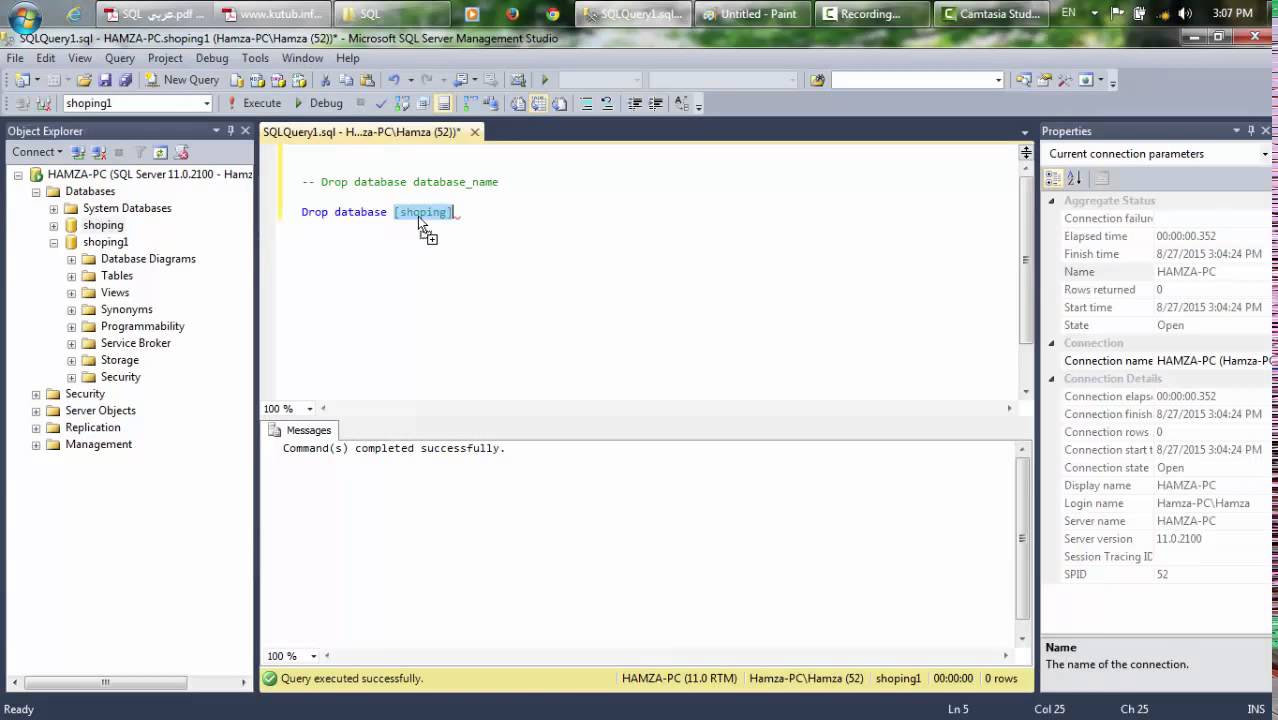Collapse the Aggregate Status section in Properties

1051,201
